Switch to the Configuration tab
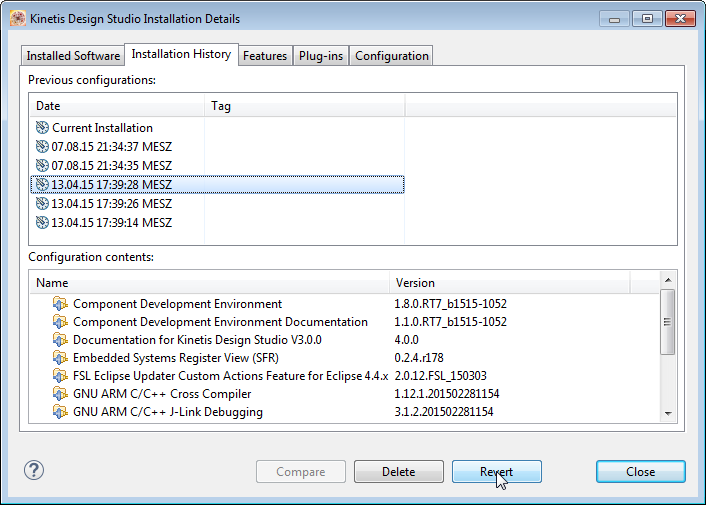Image resolution: width=706 pixels, height=505 pixels. 391,56
